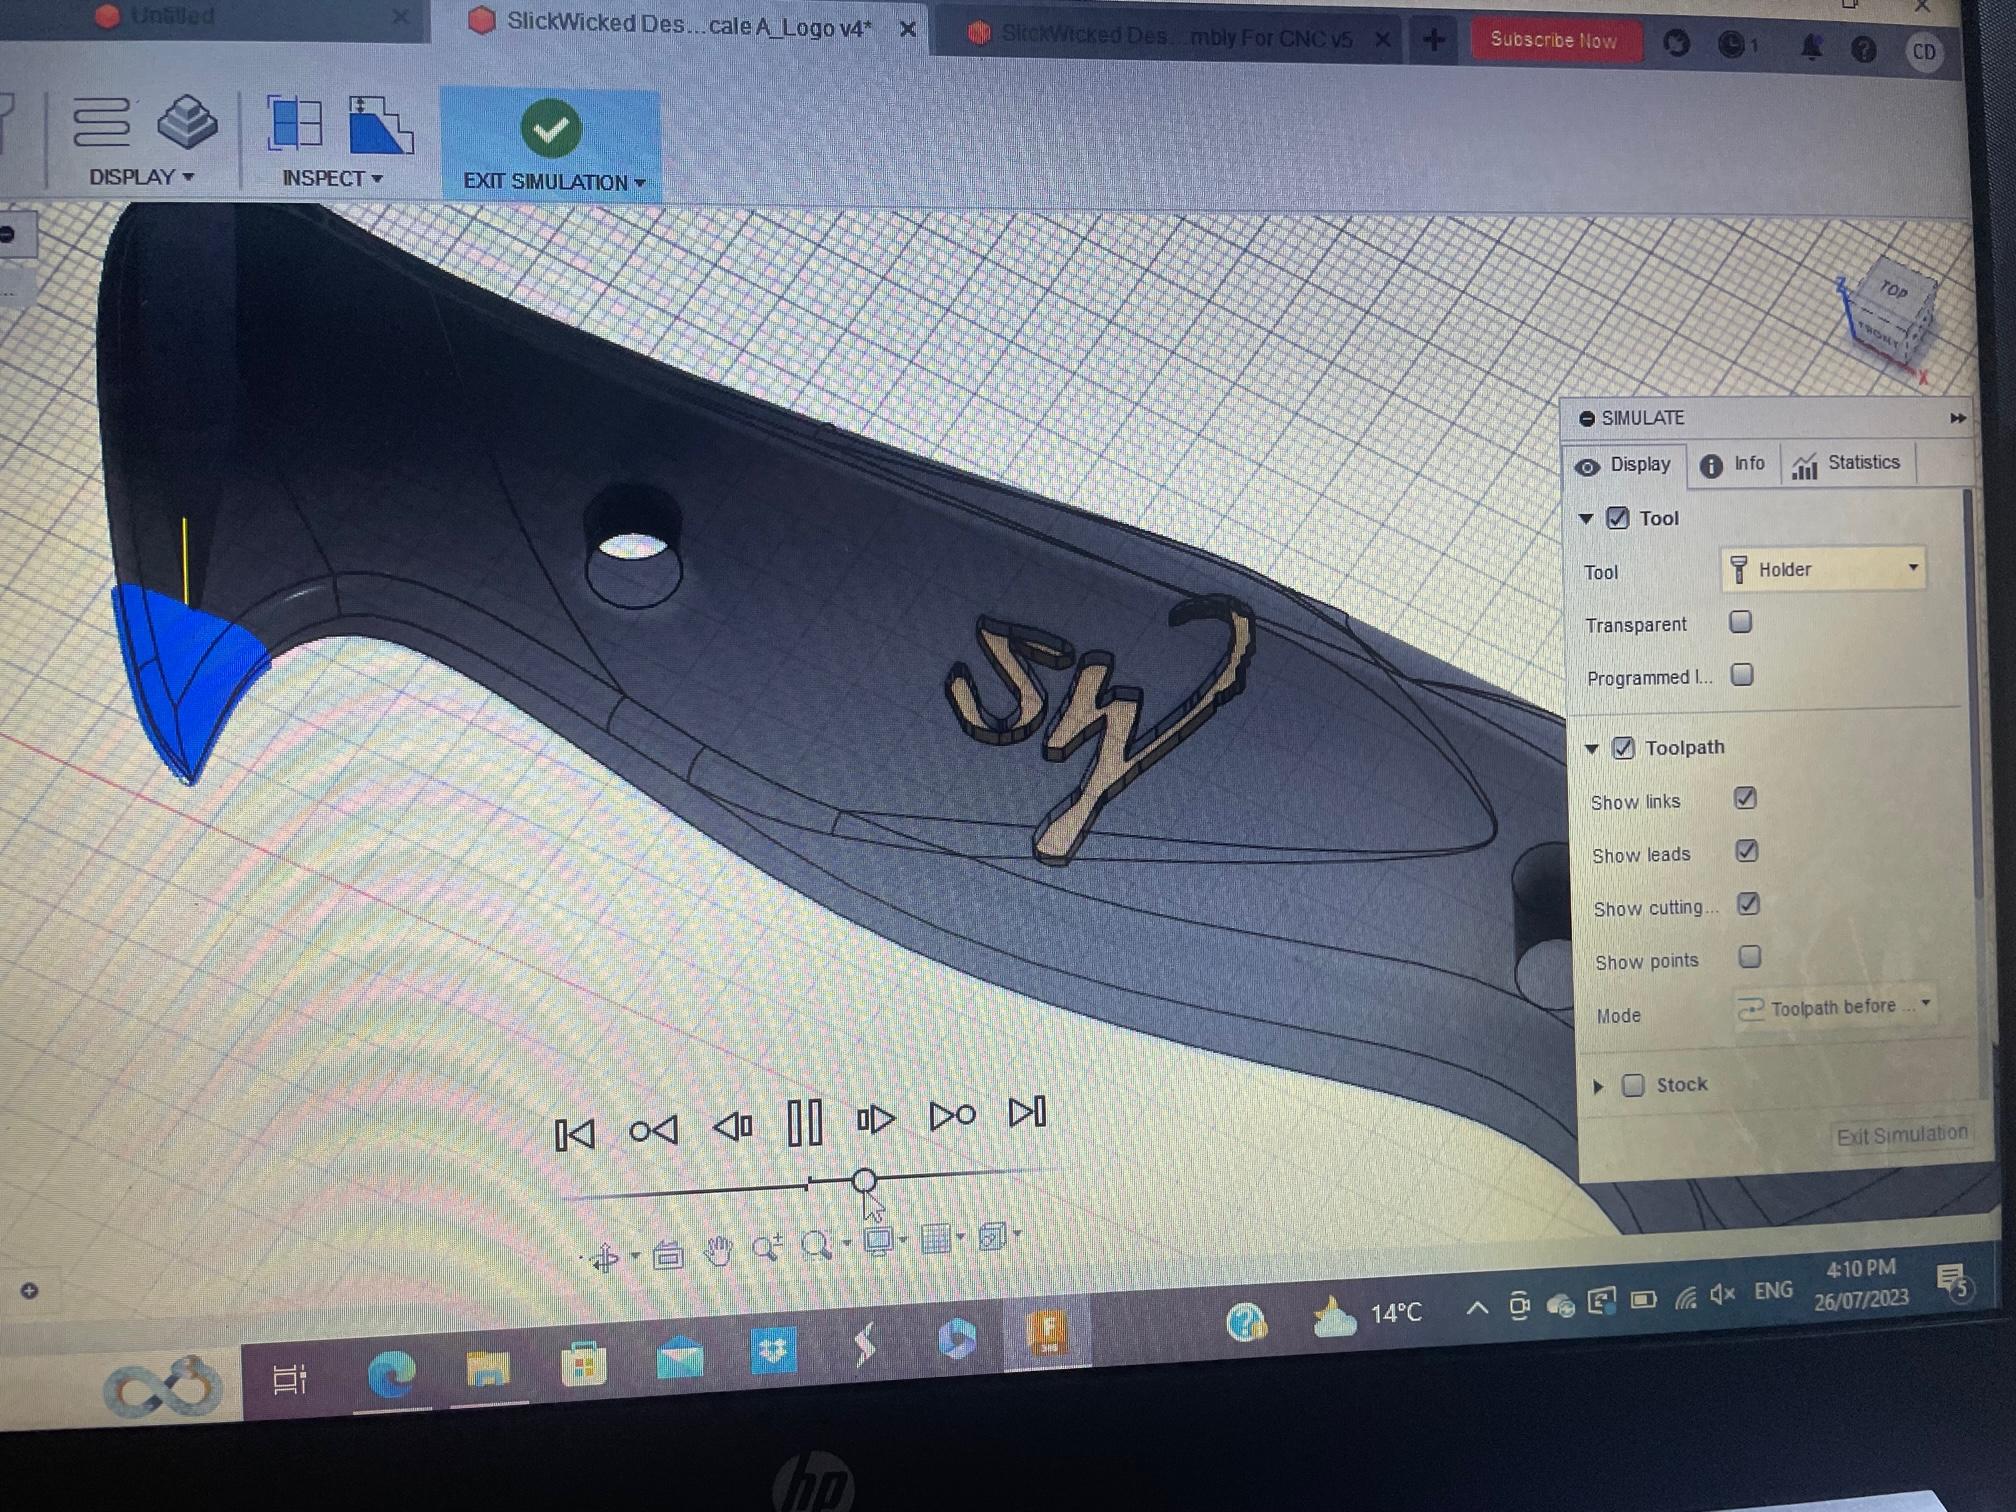This screenshot has width=2016, height=1512.
Task: Click the green Exit Simulation checkmark icon
Action: (551, 128)
